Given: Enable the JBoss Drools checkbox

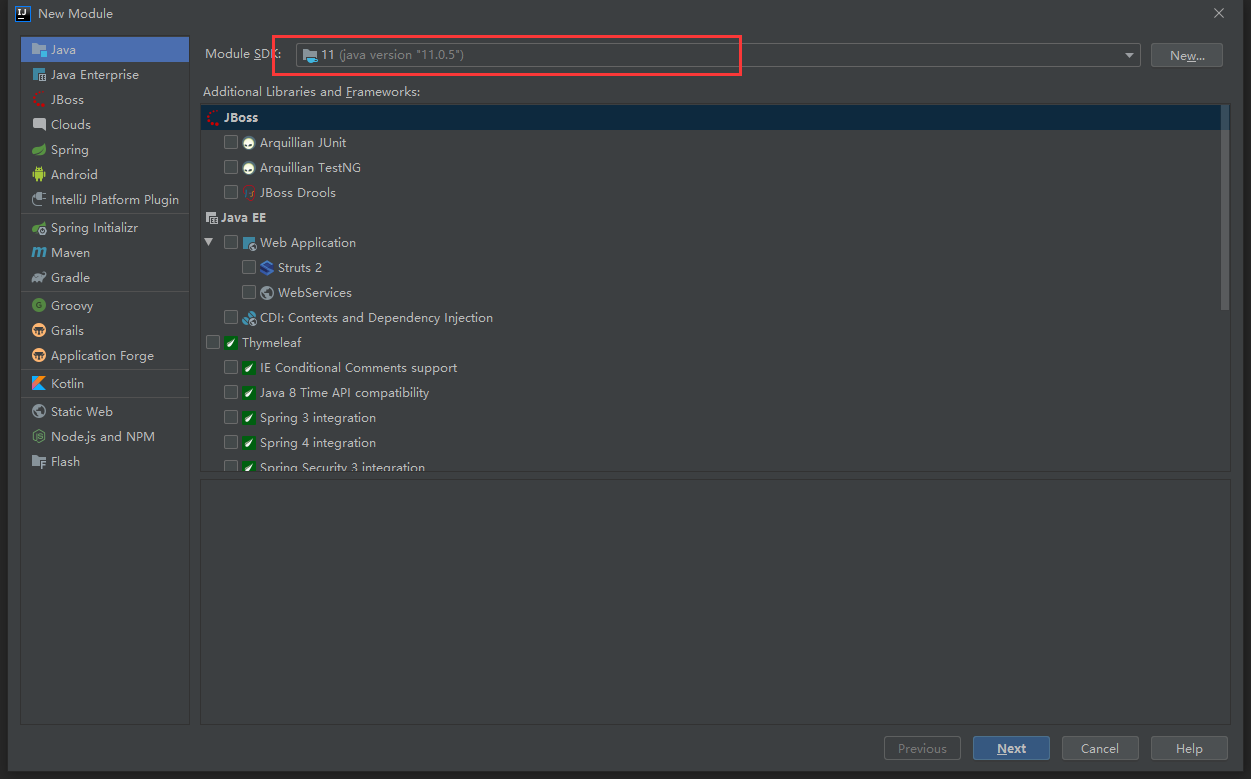Looking at the screenshot, I should 231,192.
